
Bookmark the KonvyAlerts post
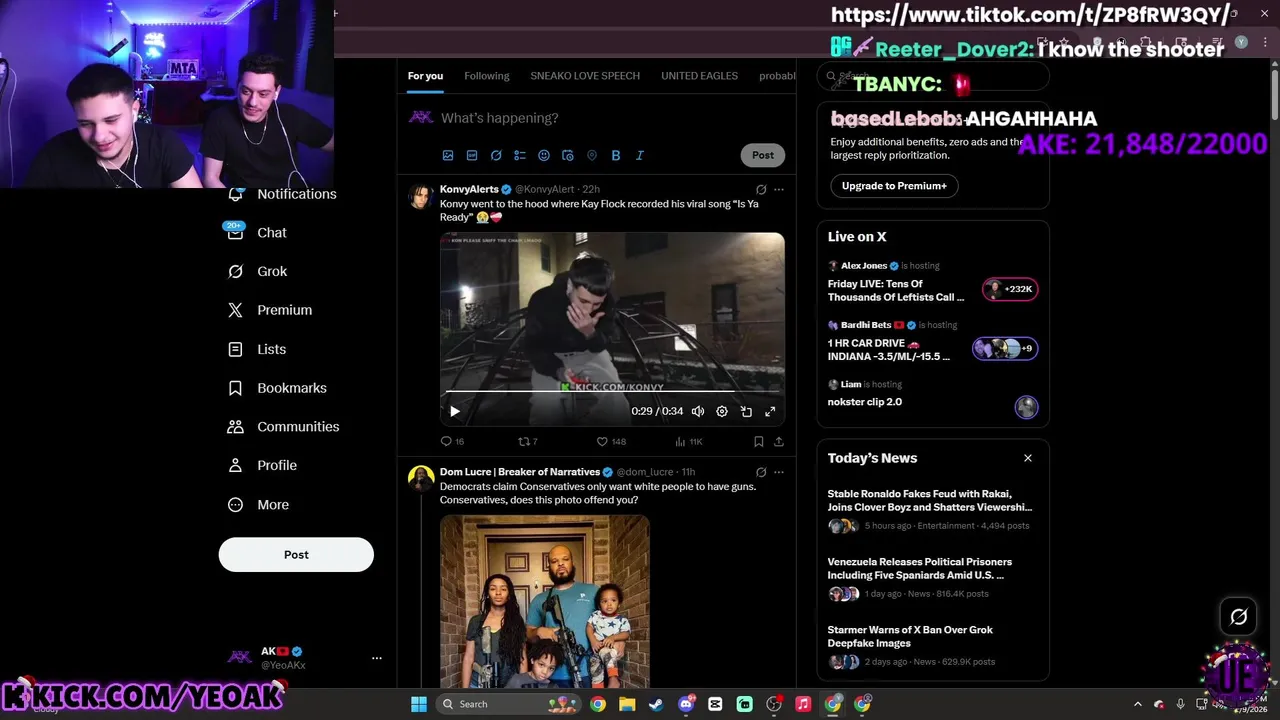(759, 441)
